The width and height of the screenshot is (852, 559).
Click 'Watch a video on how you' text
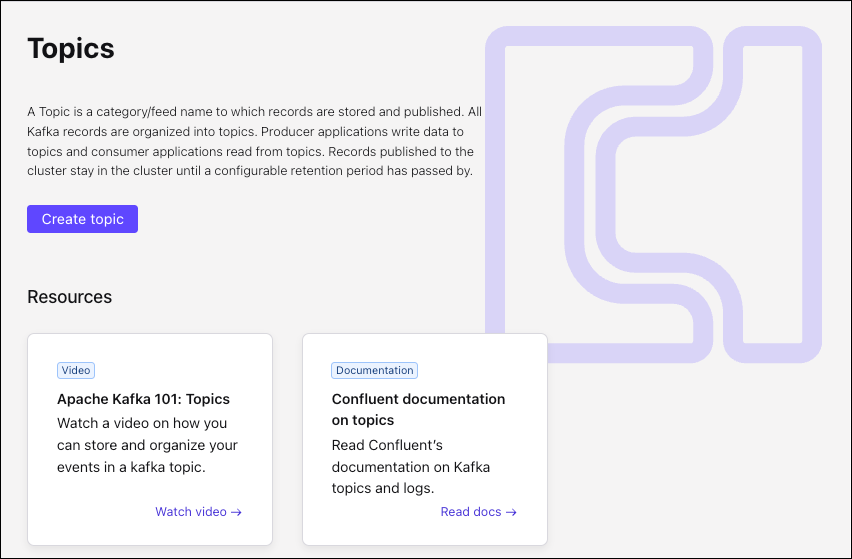tap(142, 423)
